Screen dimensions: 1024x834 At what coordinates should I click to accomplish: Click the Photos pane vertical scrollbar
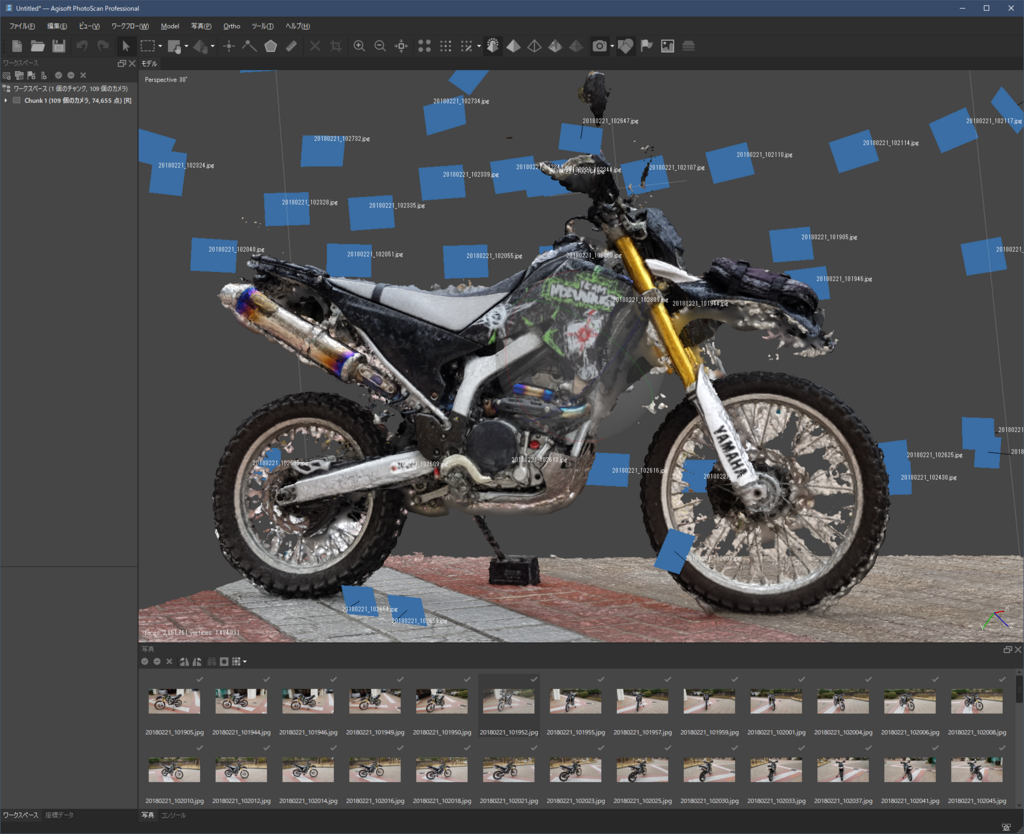pos(1019,741)
